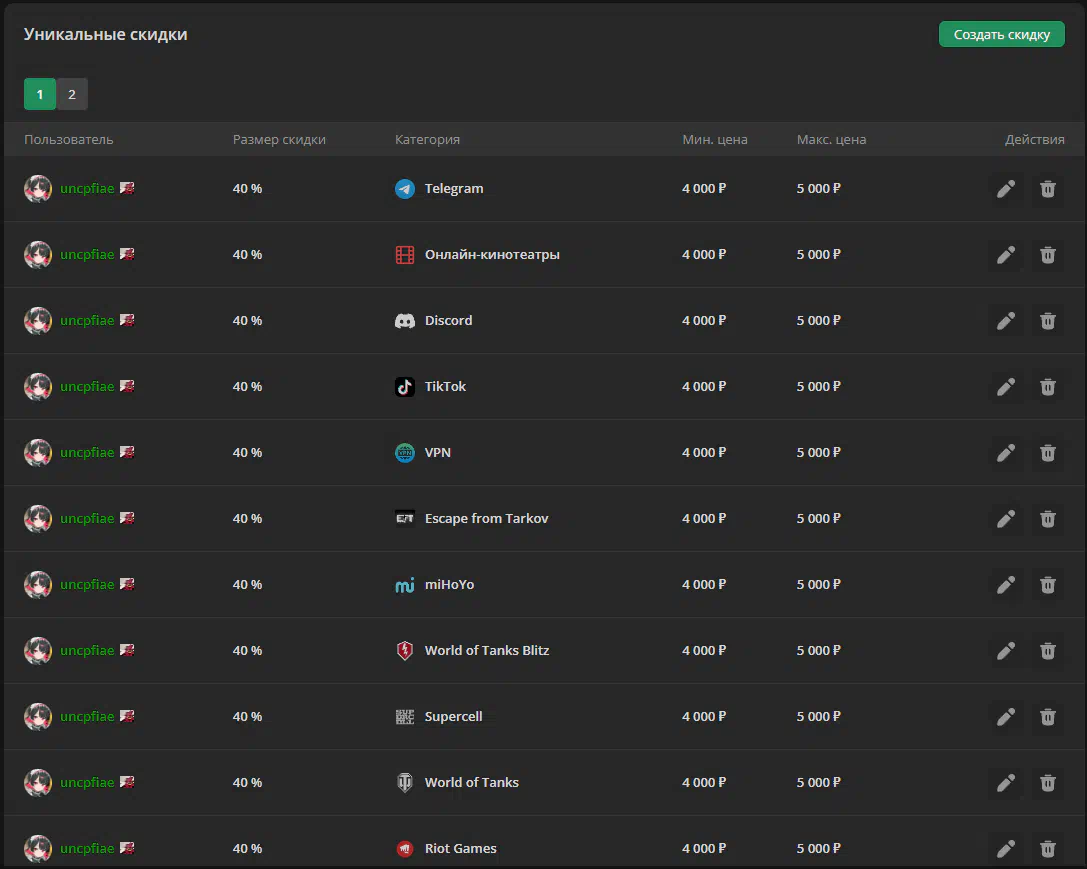Click the World of Tanks Blitz icon
Screen dimensions: 1087x869
tap(405, 651)
